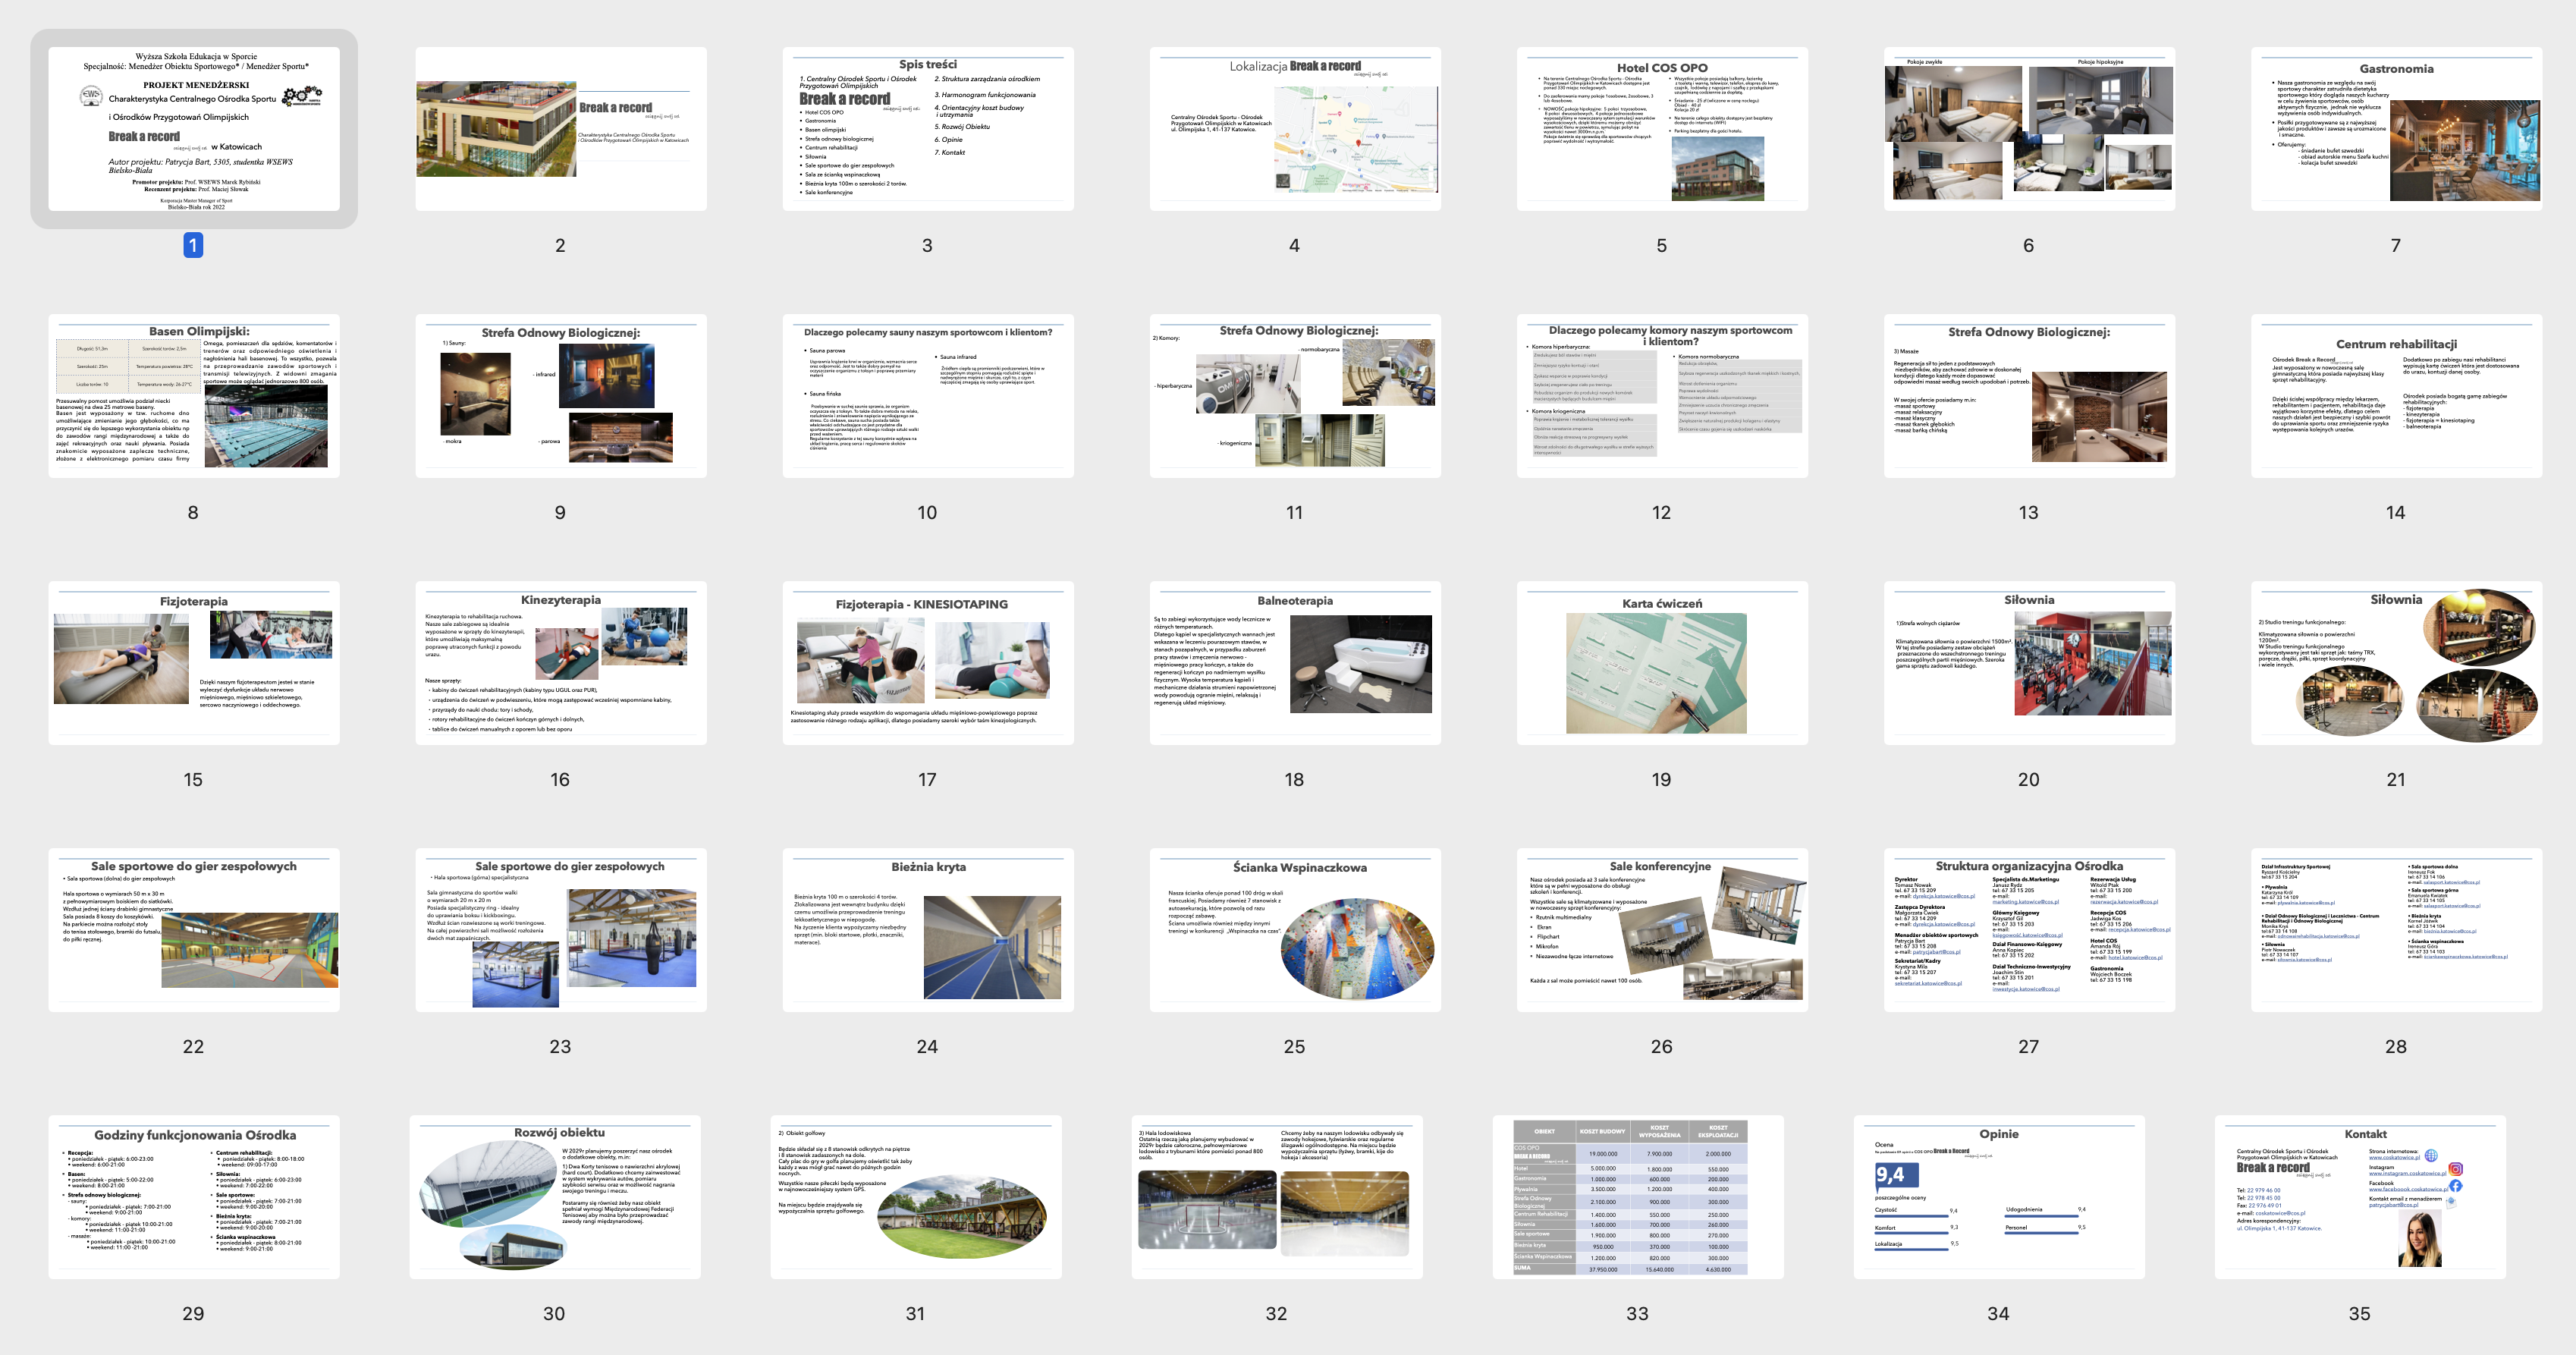Select the Hotel COS OPO slide
Screen dimensions: 2576x1355
[1661, 128]
